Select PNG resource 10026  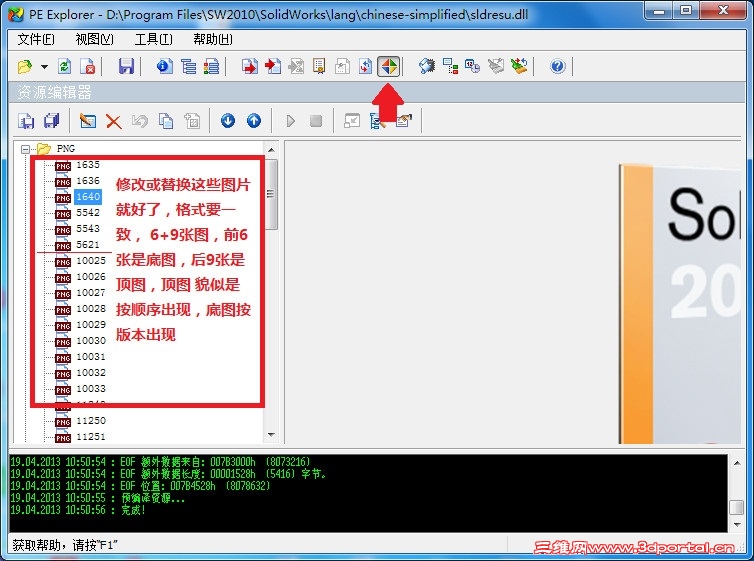point(91,276)
